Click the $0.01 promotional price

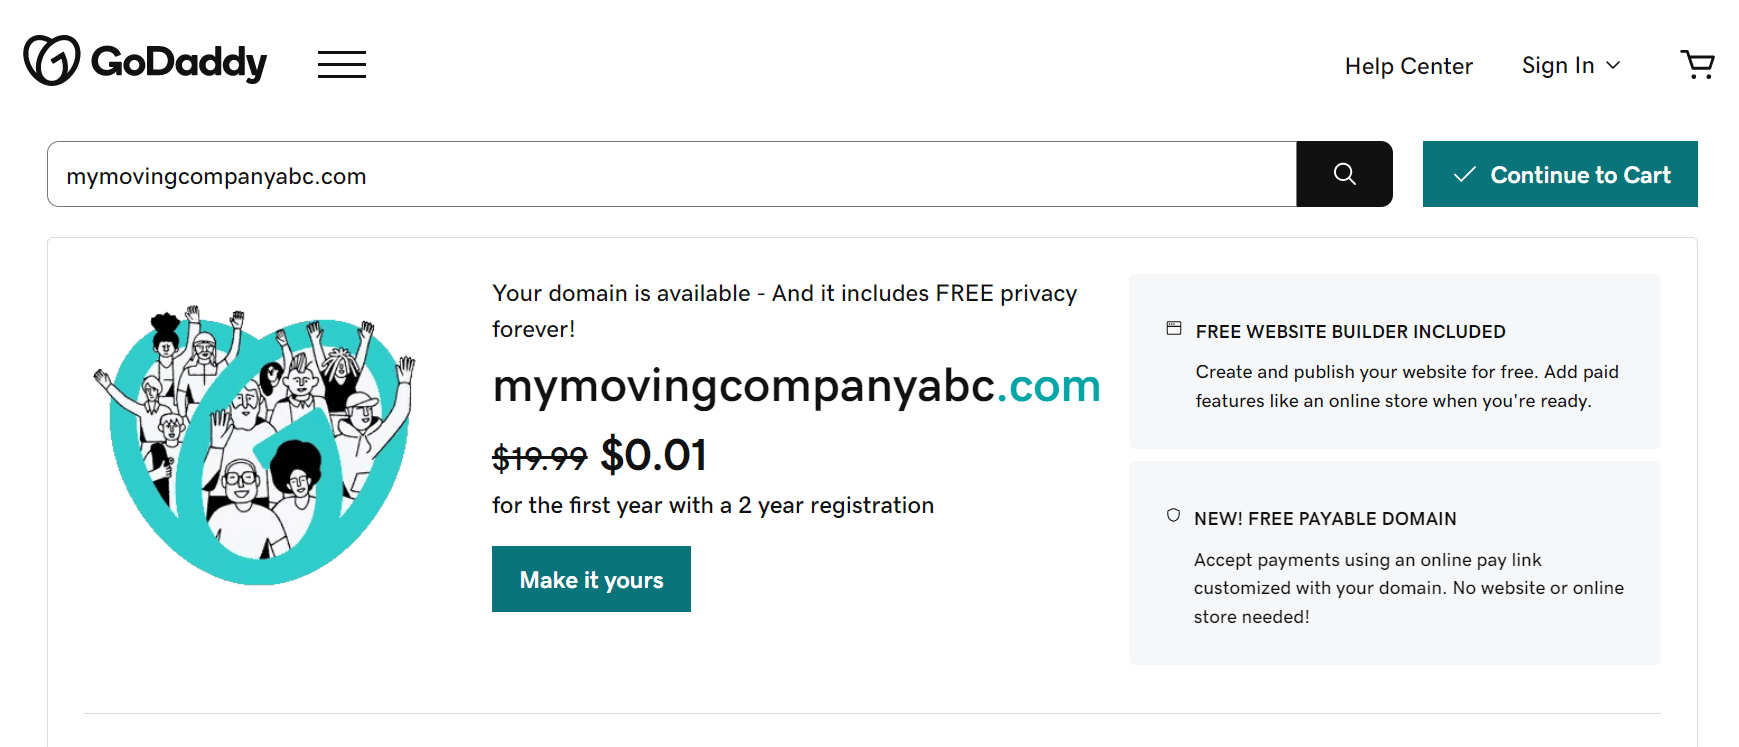coord(654,456)
